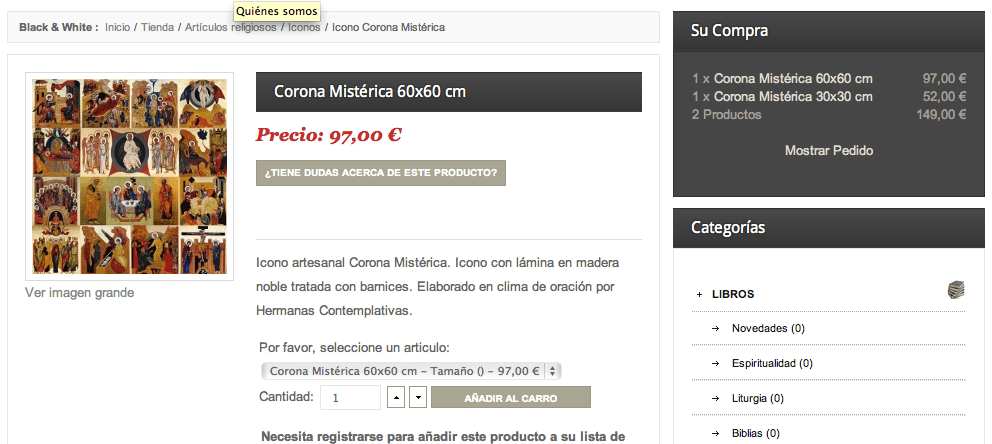The height and width of the screenshot is (444, 992).
Task: Open Novedades (0) category
Action: (768, 328)
